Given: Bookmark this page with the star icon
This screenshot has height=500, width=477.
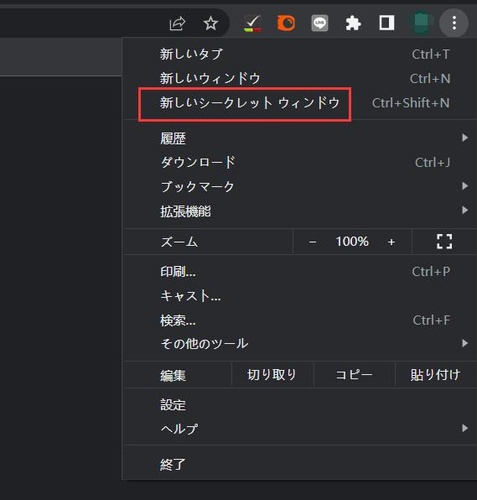Looking at the screenshot, I should click(x=211, y=23).
